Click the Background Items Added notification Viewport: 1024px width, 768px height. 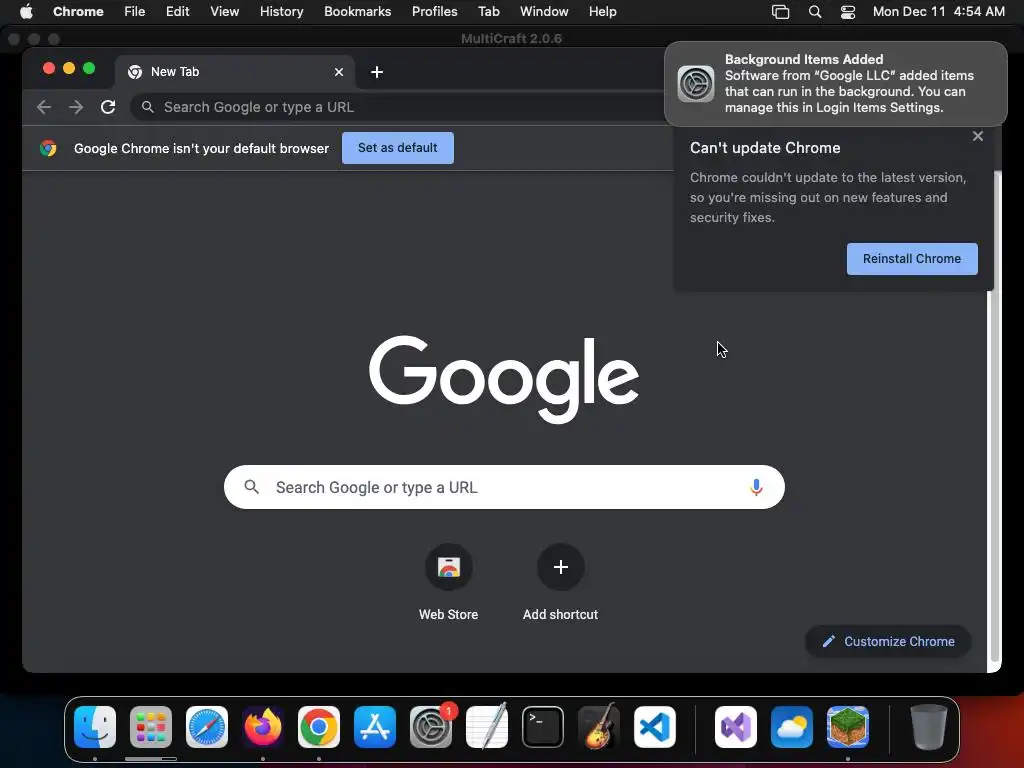836,84
